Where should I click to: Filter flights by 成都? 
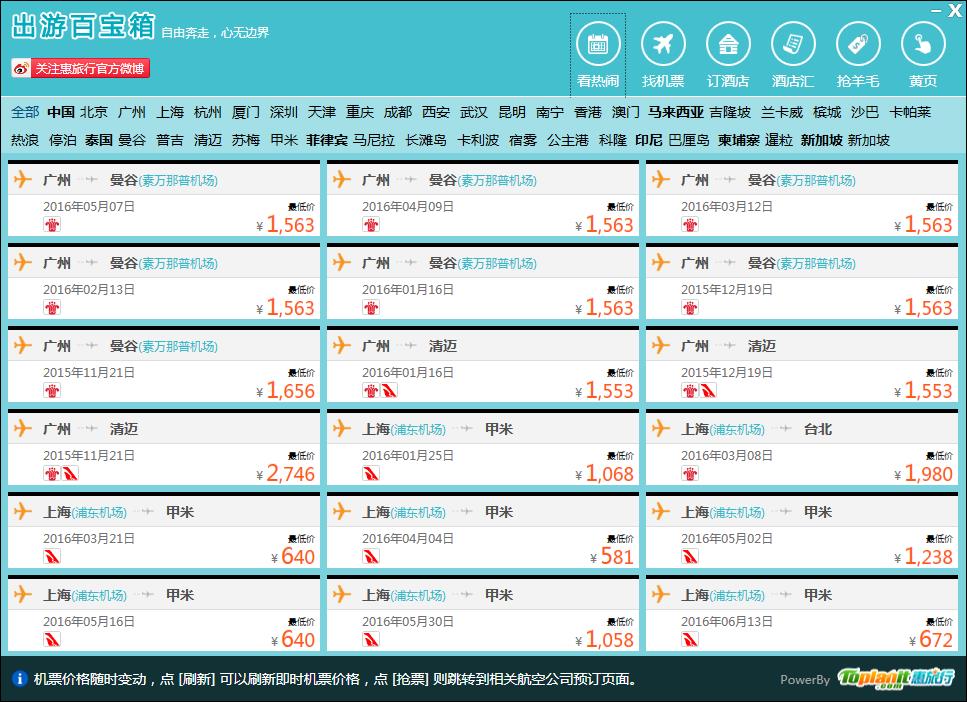click(398, 112)
